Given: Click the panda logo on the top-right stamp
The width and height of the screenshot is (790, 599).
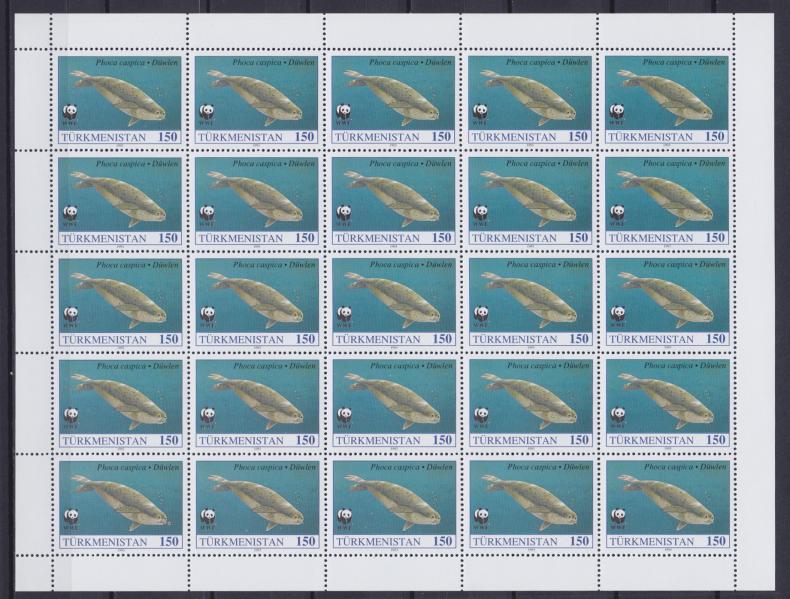Looking at the screenshot, I should pyautogui.click(x=617, y=112).
